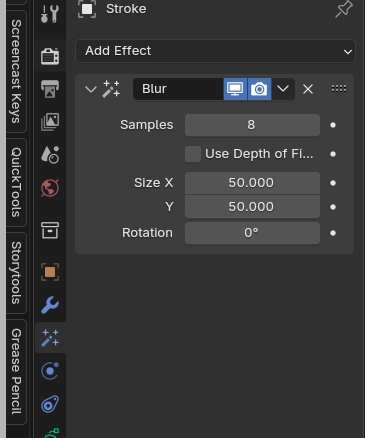The height and width of the screenshot is (438, 365).
Task: Open the Visual Effects tab
Action: (x=50, y=337)
